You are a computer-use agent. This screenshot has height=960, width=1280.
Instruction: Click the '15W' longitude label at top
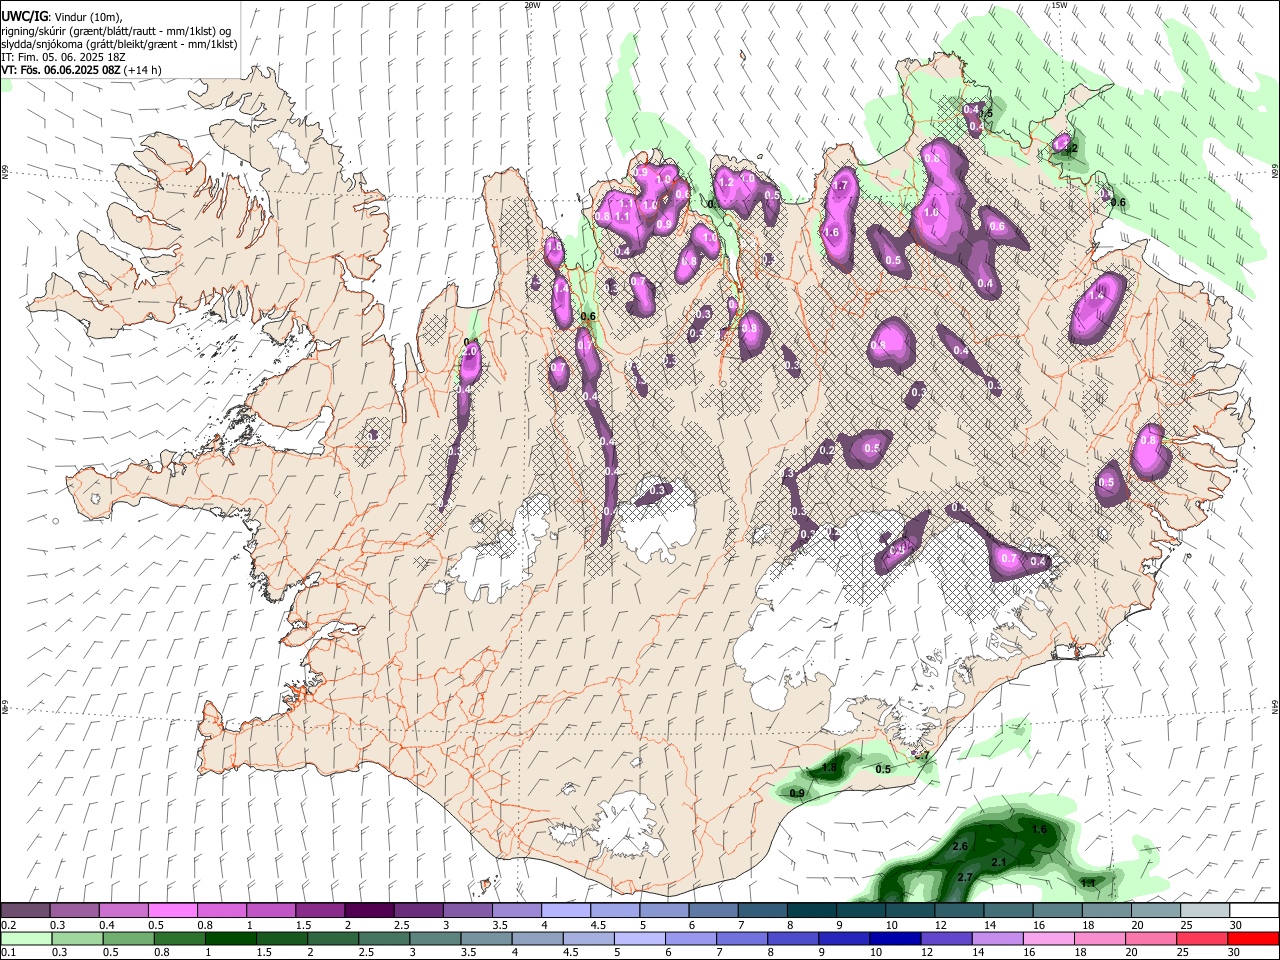(1058, 5)
